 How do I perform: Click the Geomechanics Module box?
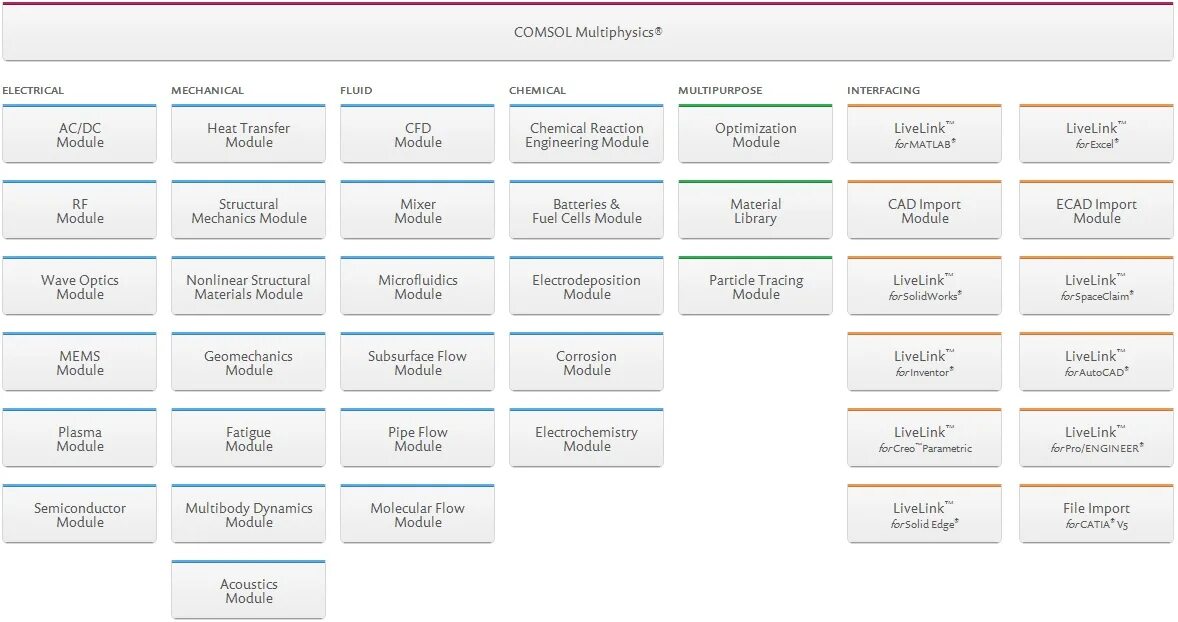tap(249, 361)
